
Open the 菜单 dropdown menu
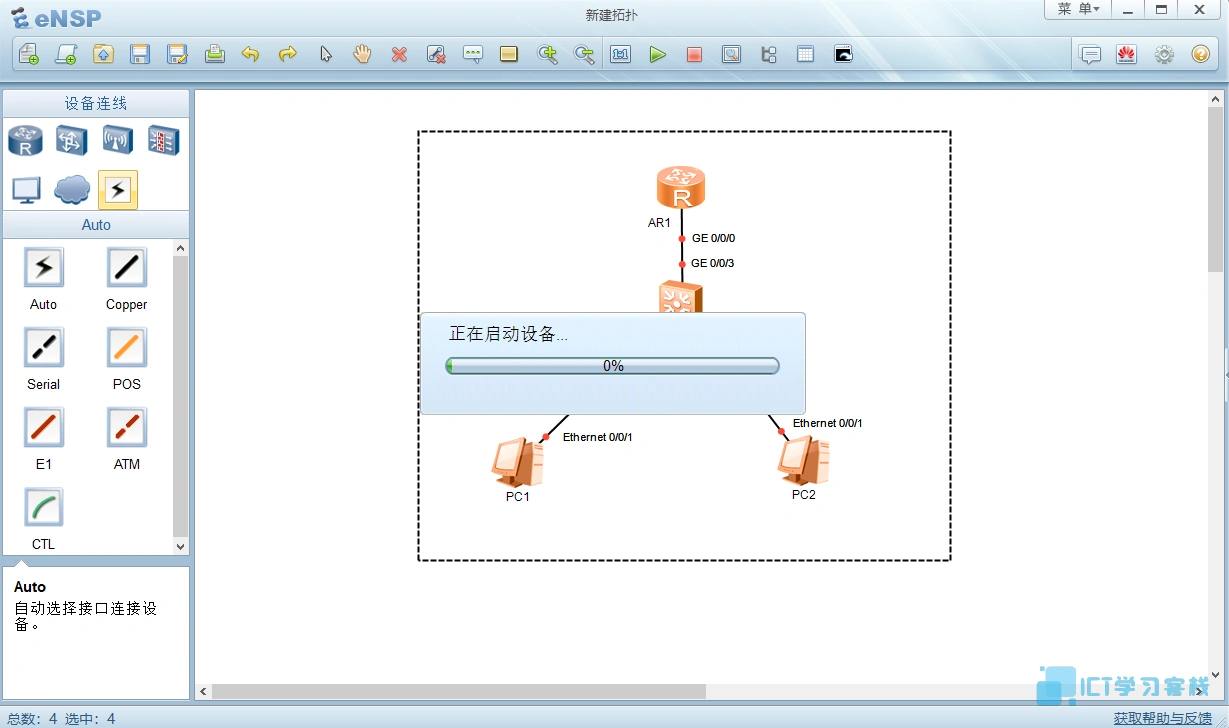(1079, 9)
